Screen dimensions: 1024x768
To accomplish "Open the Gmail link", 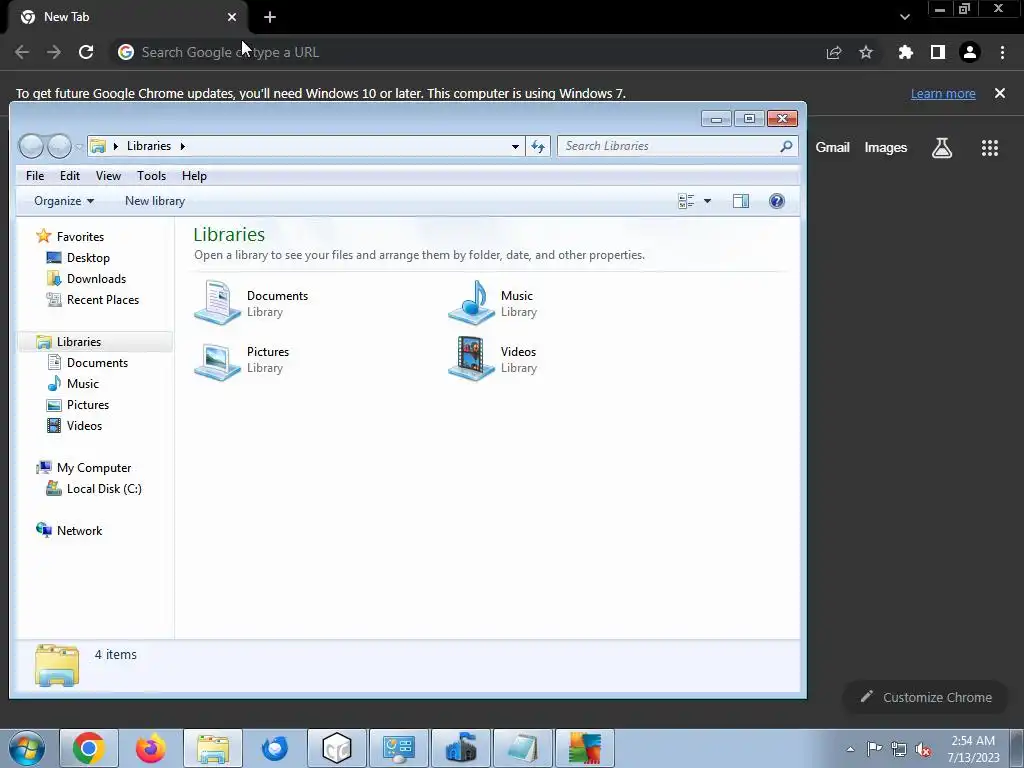I will [833, 148].
